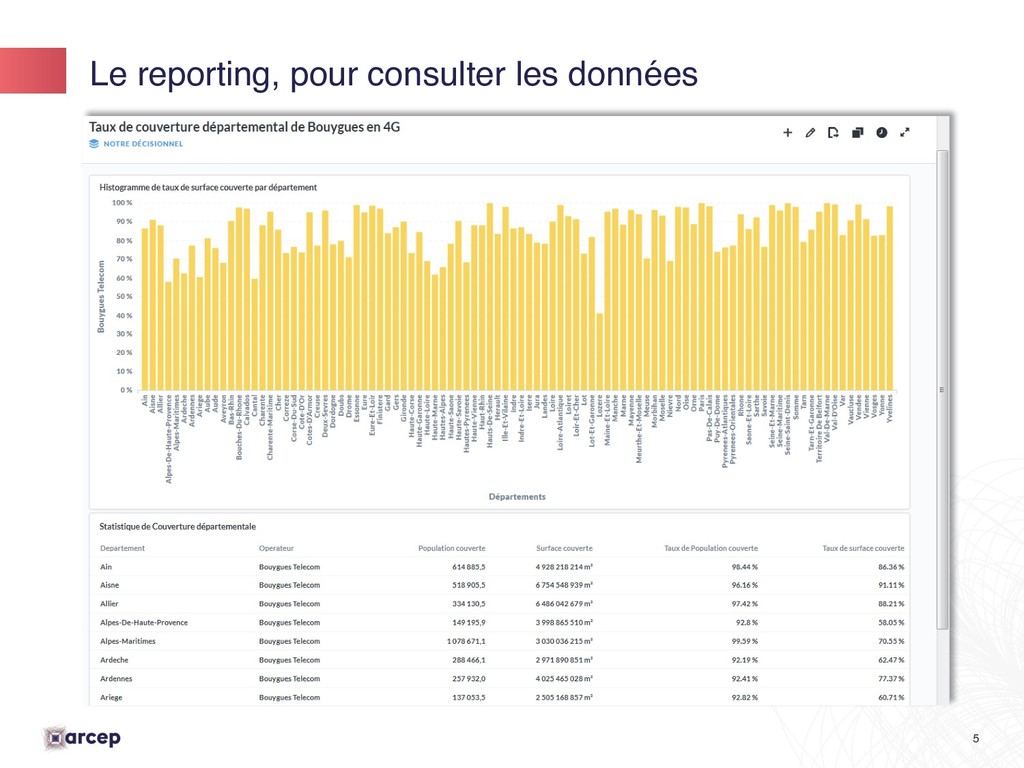This screenshot has height=768, width=1024.
Task: Click the 86.36 % surface rate value
Action: pyautogui.click(x=891, y=567)
